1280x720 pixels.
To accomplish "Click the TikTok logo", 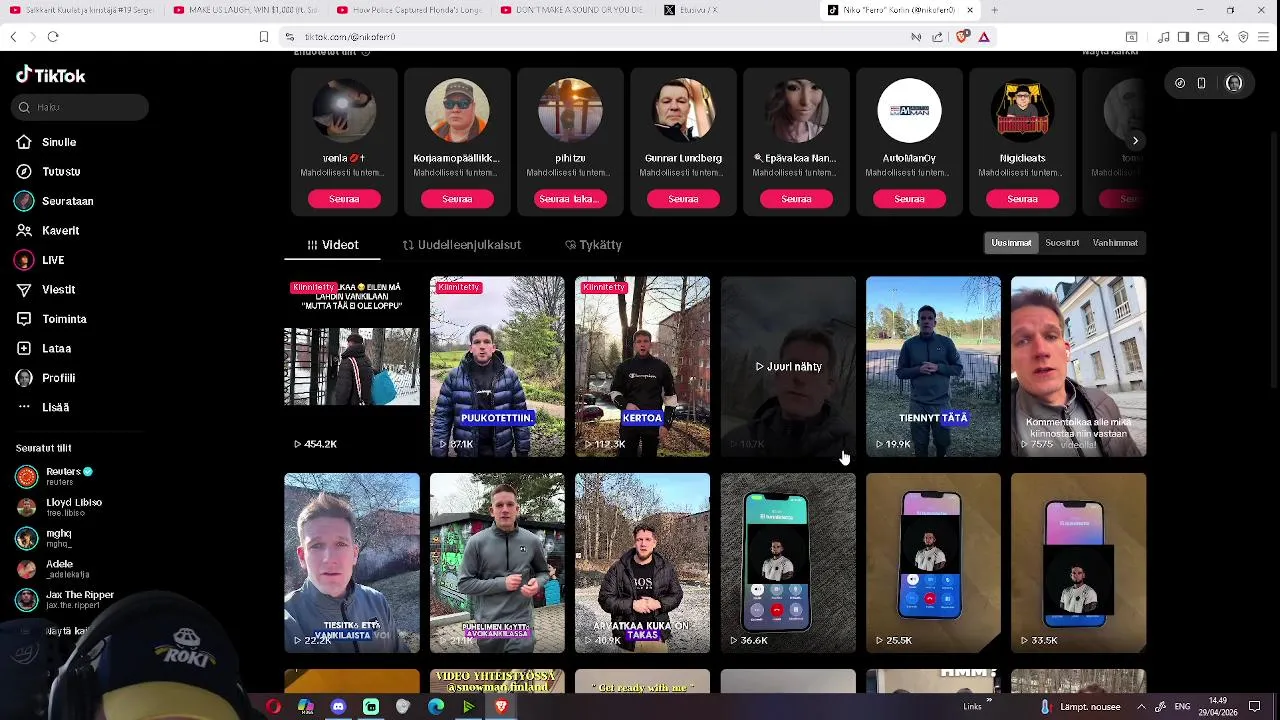I will (x=51, y=75).
